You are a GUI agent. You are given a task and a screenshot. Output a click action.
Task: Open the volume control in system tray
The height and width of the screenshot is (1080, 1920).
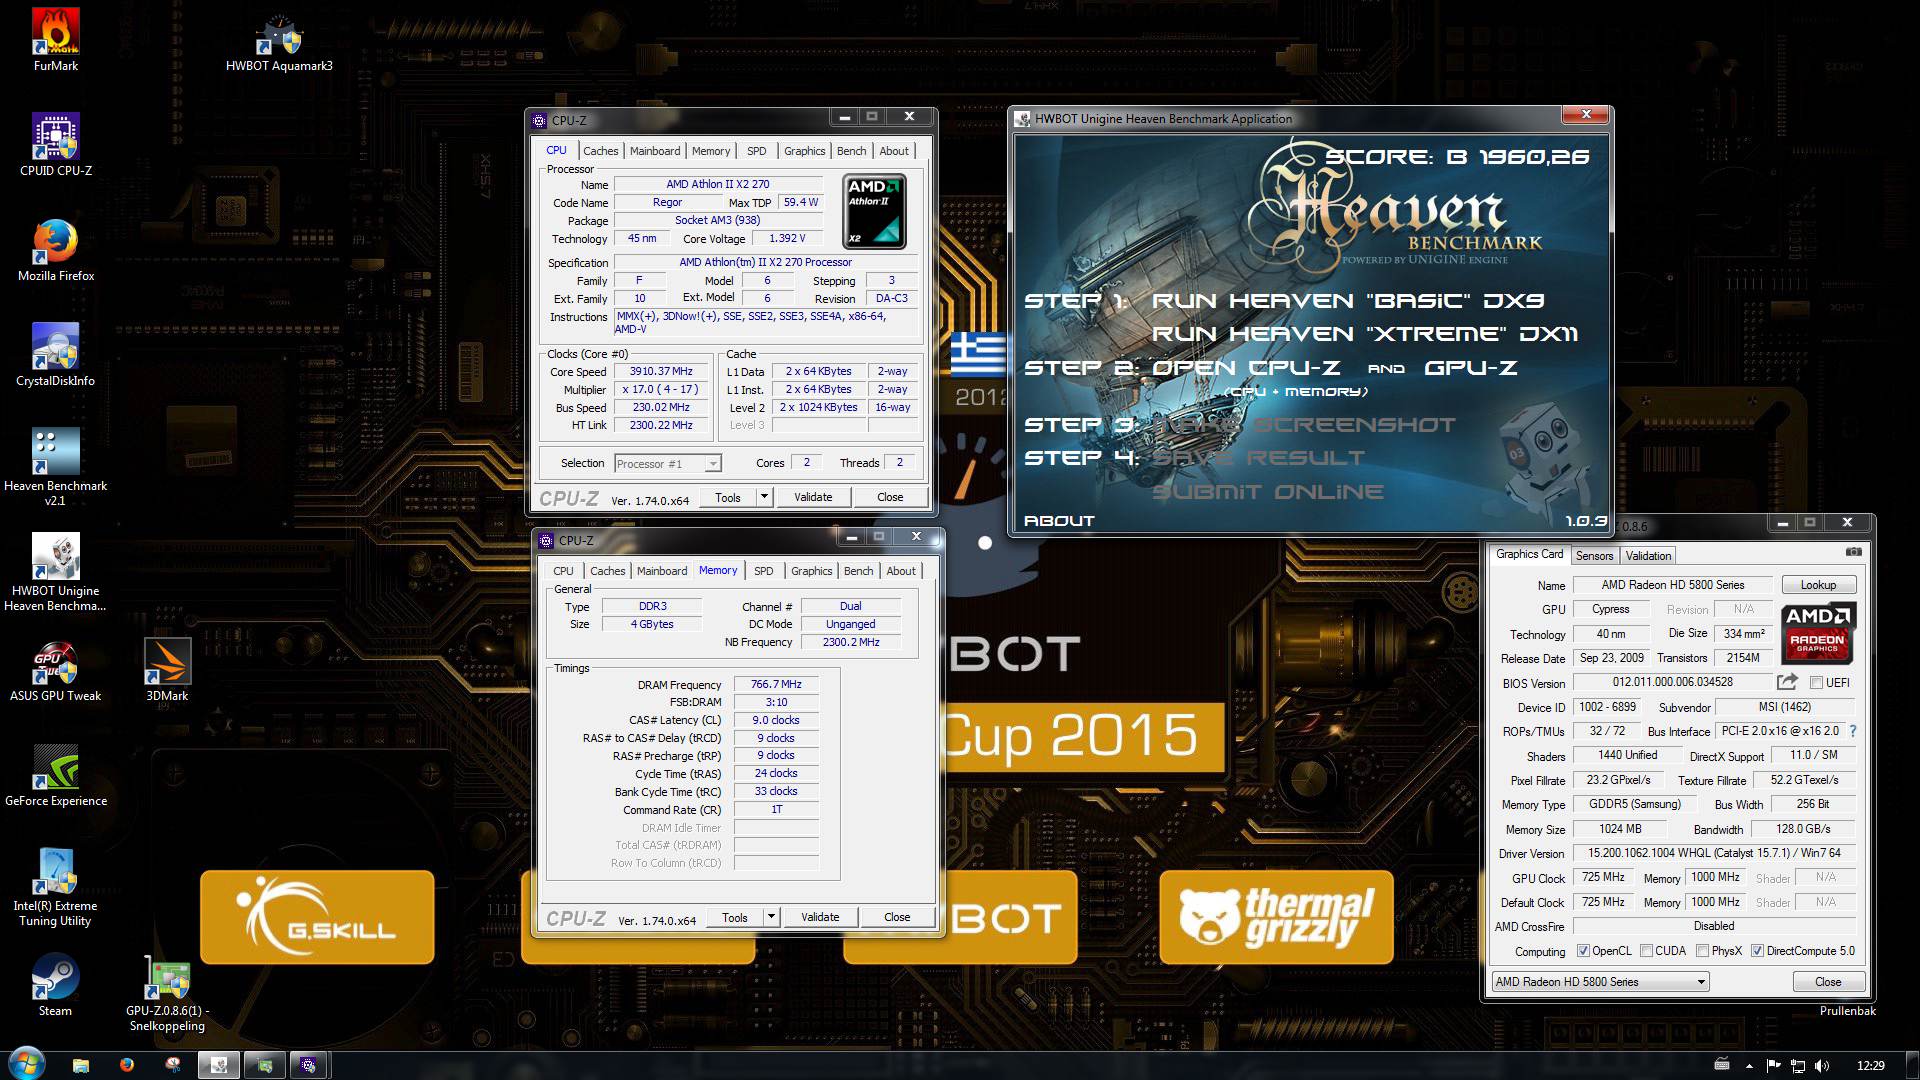[1822, 1066]
